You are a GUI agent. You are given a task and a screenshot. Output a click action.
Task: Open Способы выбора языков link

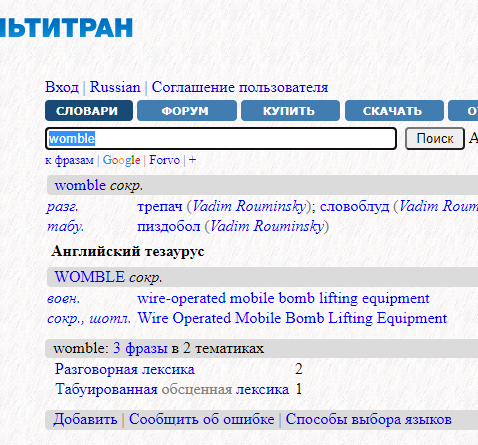click(369, 420)
